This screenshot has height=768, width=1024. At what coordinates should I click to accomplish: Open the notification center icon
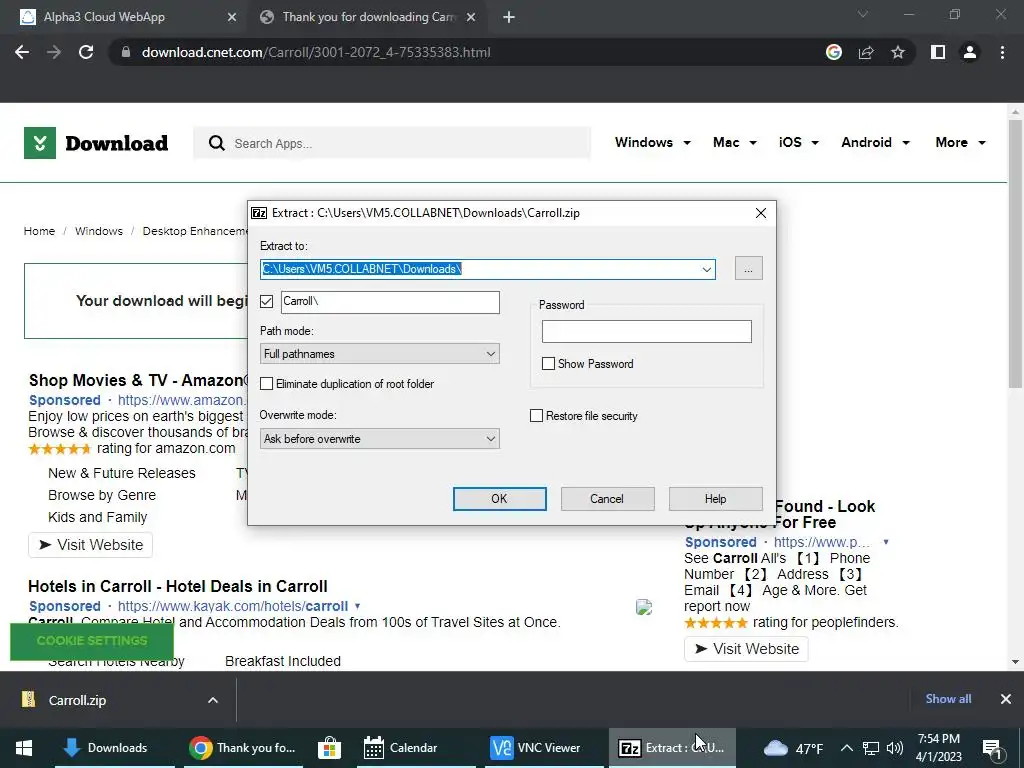click(991, 749)
